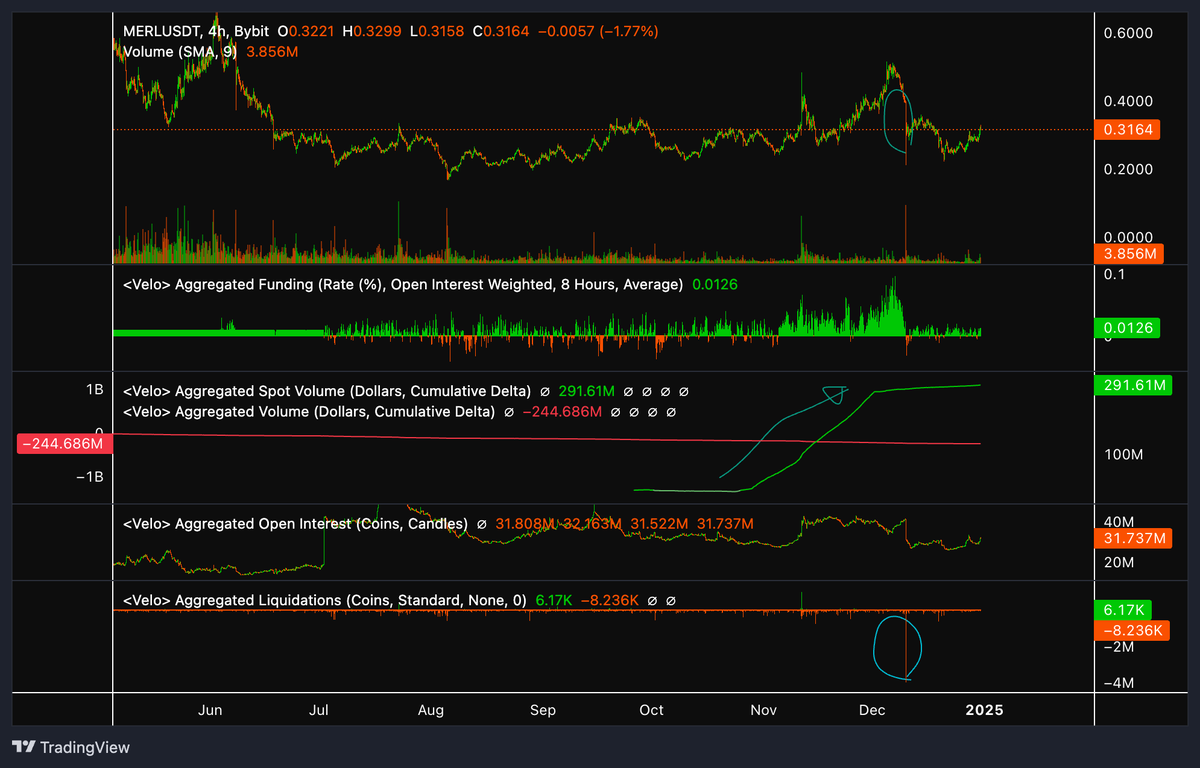Select the Aggregated Open Interest legend label

[x=295, y=523]
